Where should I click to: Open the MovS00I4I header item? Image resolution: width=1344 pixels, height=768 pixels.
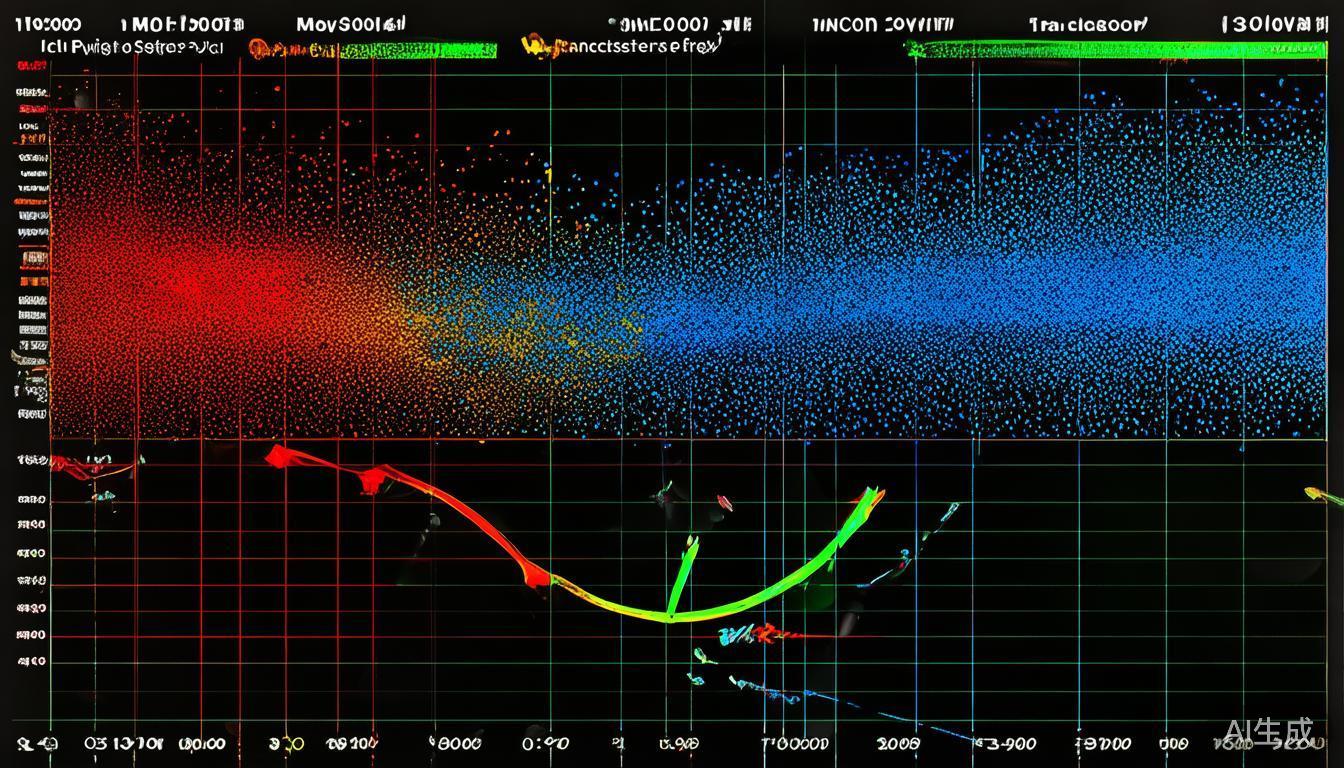pos(352,24)
